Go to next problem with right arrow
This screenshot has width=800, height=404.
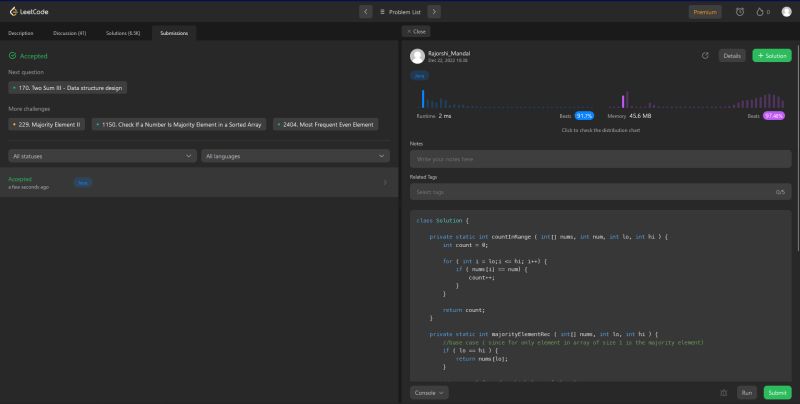click(x=433, y=12)
